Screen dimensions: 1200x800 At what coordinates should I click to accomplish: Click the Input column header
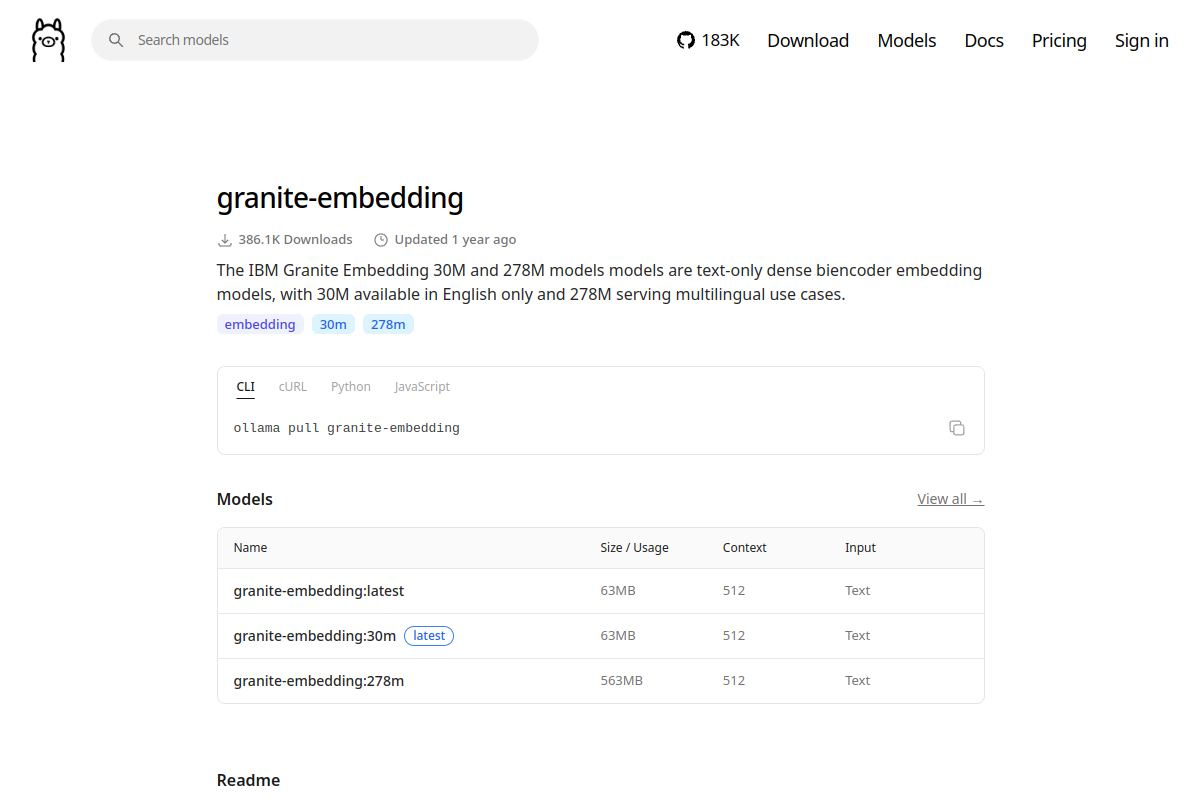[x=860, y=548]
